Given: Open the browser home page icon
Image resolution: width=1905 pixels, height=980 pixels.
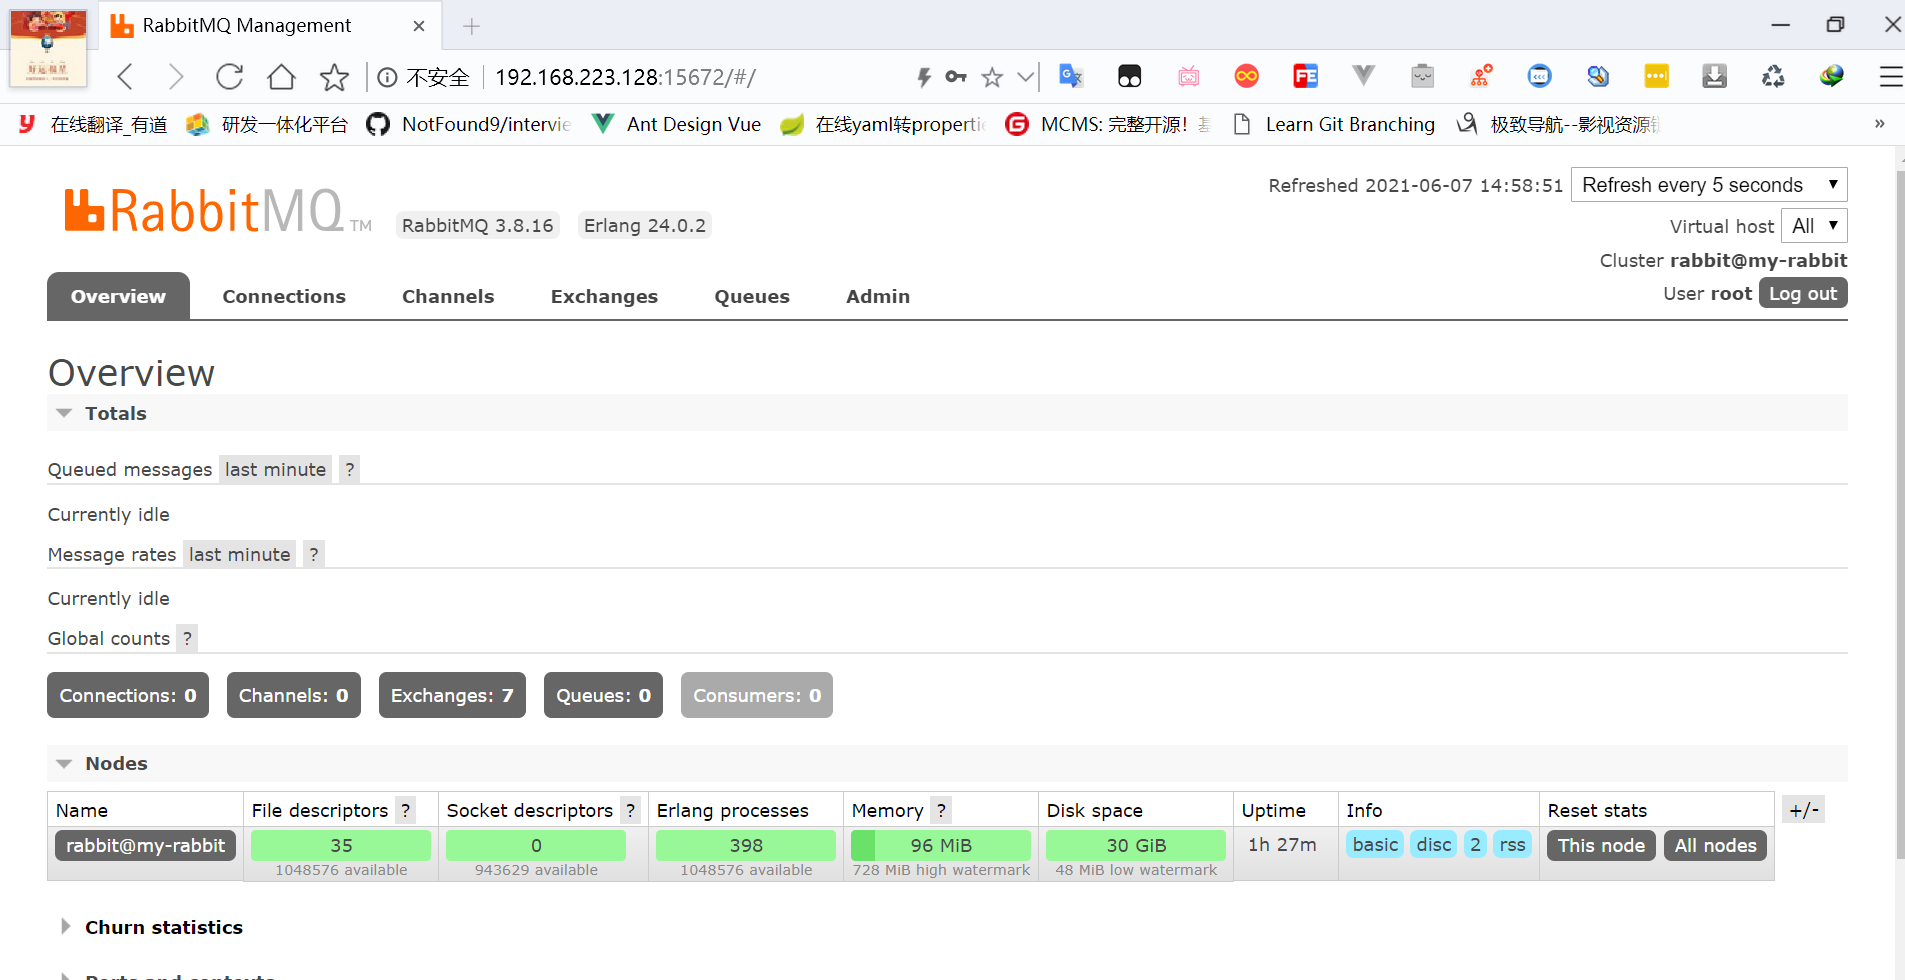Looking at the screenshot, I should point(282,77).
